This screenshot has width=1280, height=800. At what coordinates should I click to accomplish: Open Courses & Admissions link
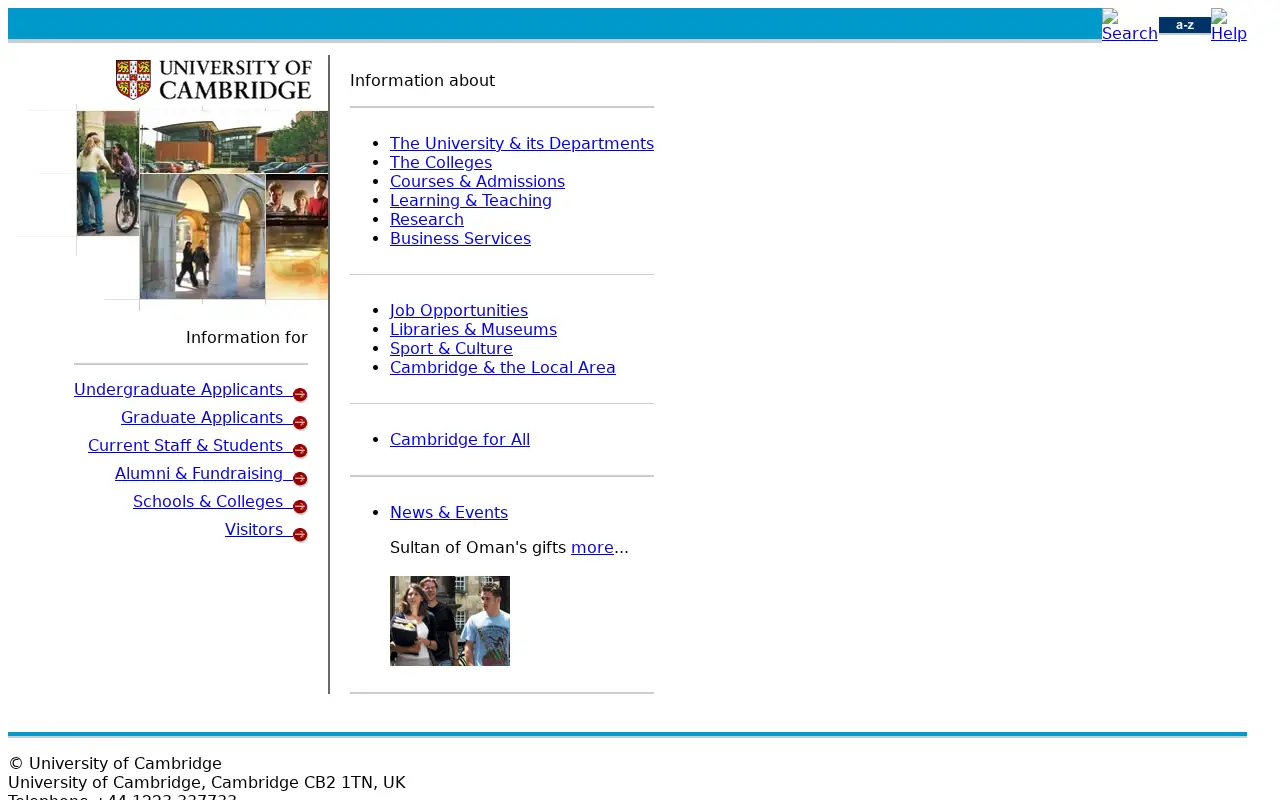(477, 182)
